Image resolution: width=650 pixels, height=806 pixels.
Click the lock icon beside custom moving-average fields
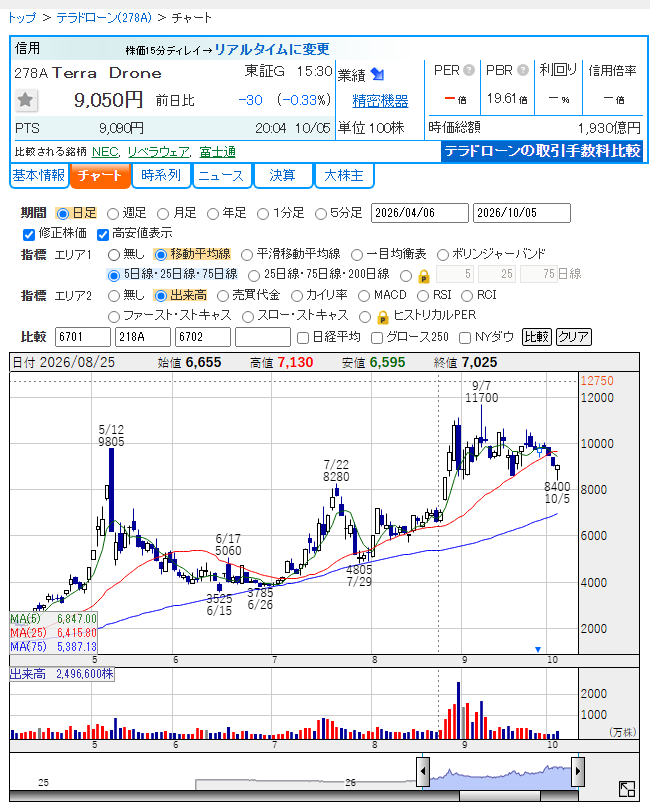[x=423, y=277]
